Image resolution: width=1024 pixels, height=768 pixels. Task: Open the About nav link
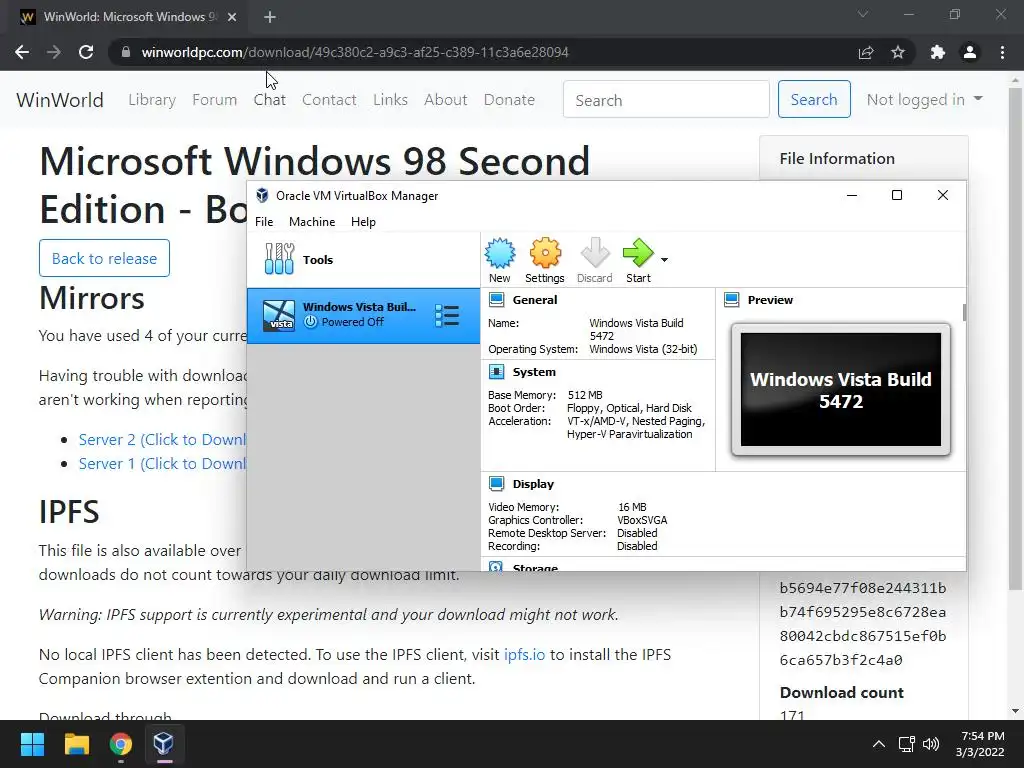pos(445,100)
